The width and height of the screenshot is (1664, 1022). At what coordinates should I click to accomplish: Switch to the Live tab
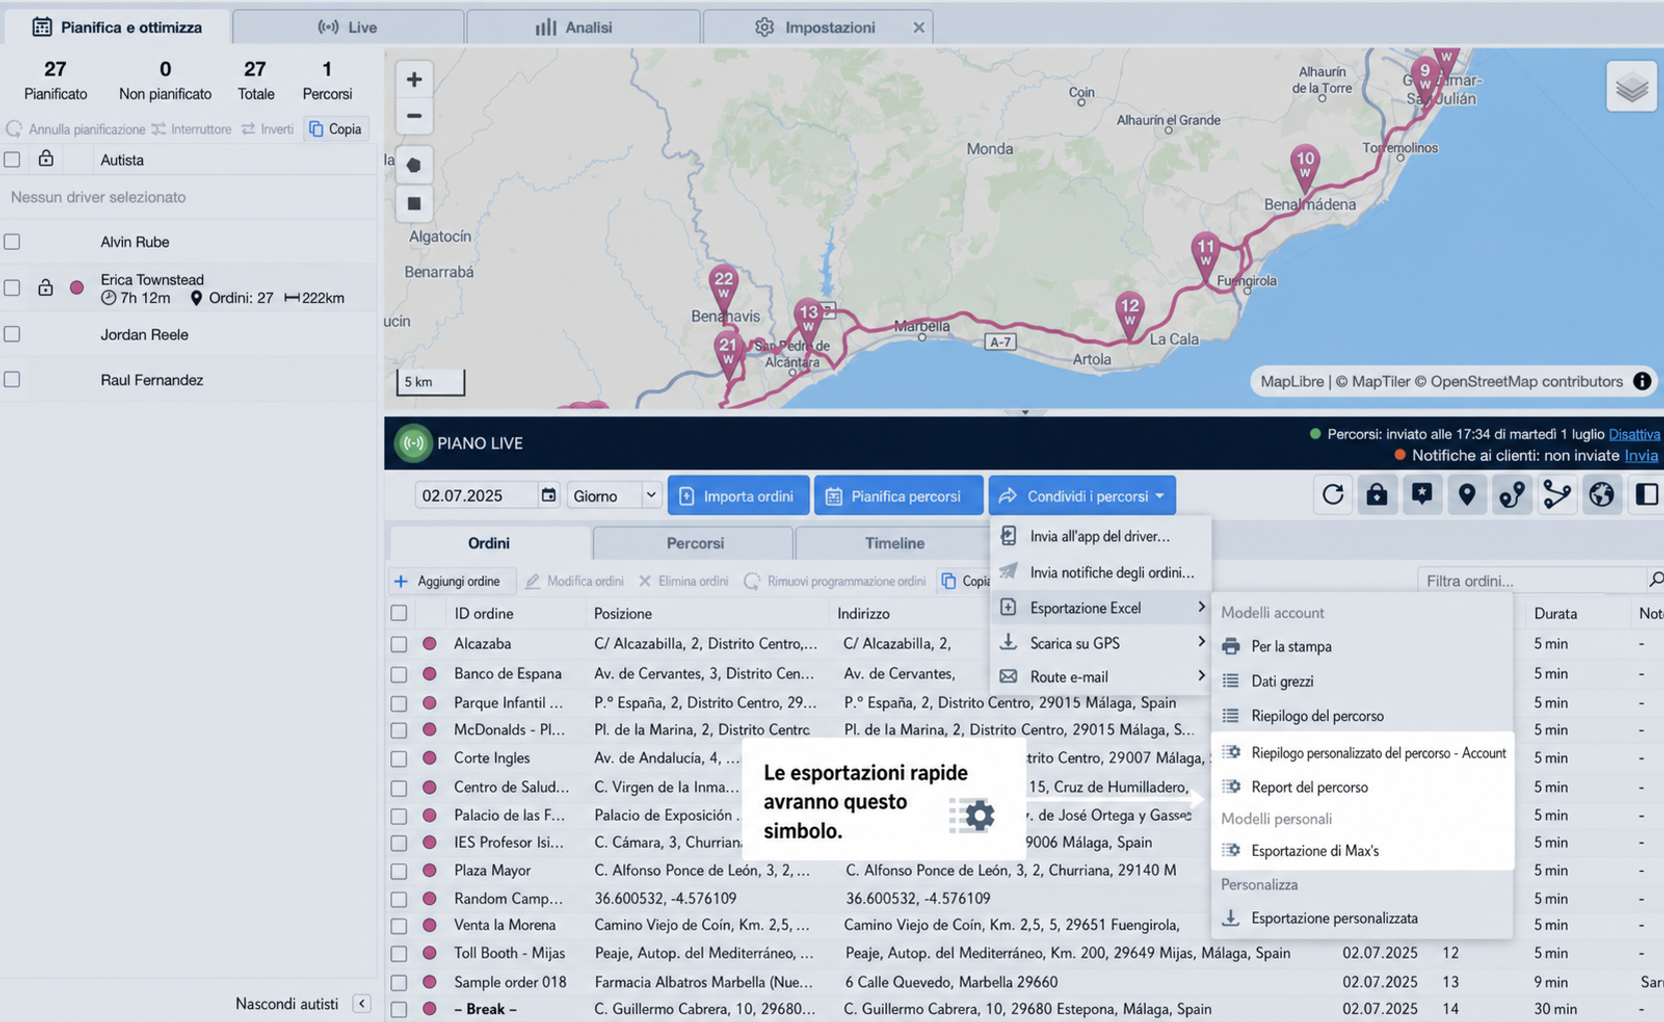tap(348, 27)
